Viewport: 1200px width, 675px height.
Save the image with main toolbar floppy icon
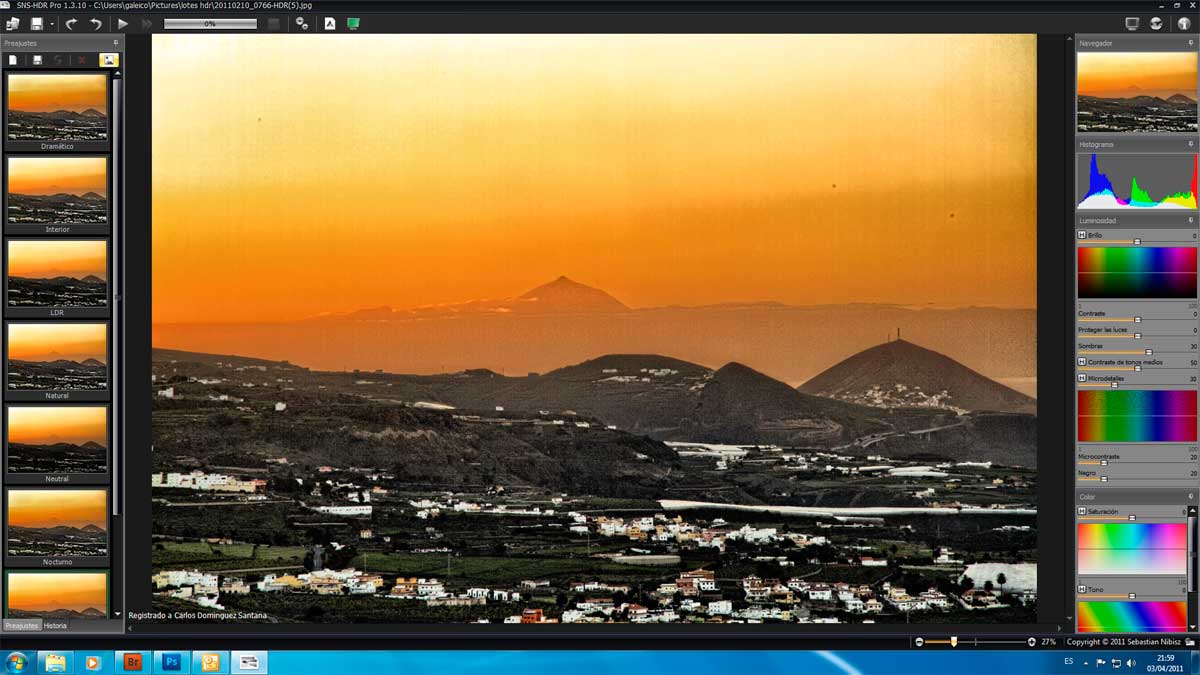click(x=37, y=23)
